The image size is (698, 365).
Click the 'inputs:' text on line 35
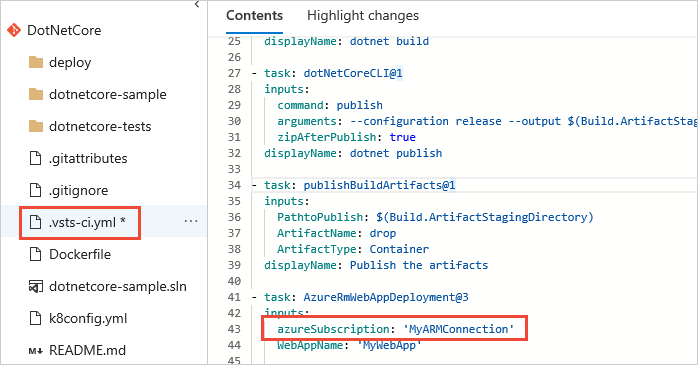click(x=287, y=201)
